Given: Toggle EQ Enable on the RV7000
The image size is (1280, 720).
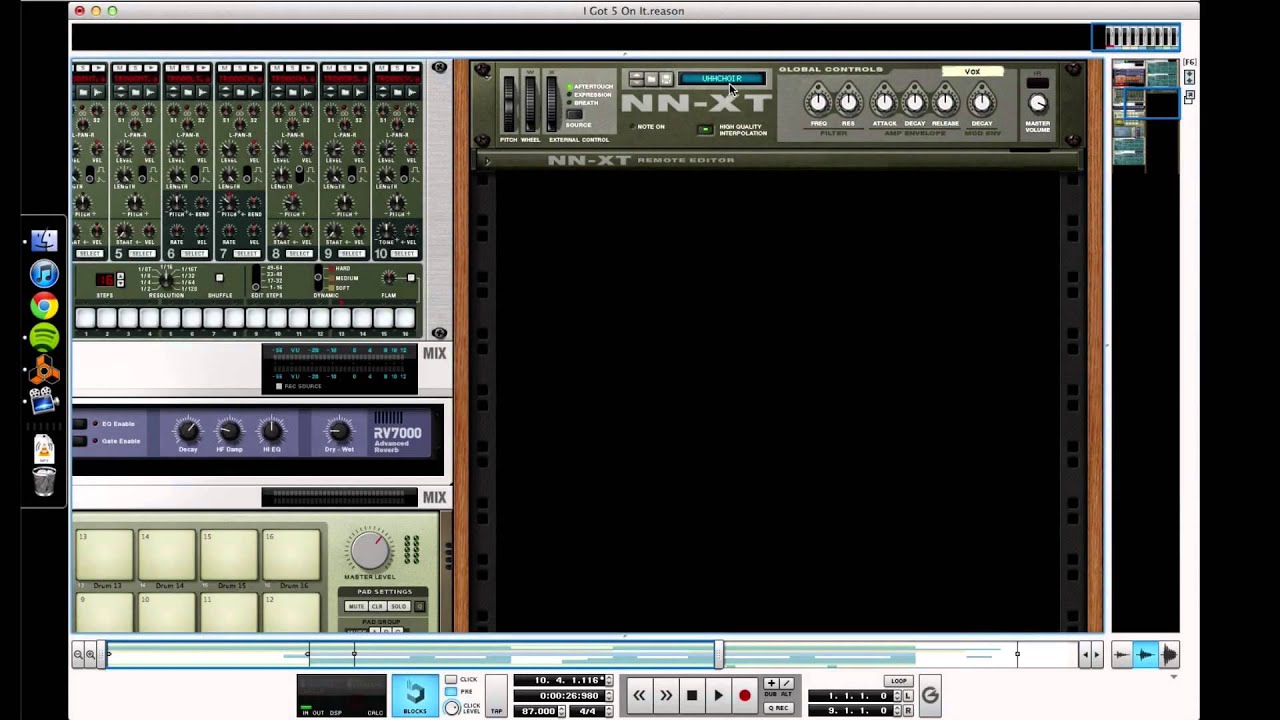Looking at the screenshot, I should [x=80, y=424].
